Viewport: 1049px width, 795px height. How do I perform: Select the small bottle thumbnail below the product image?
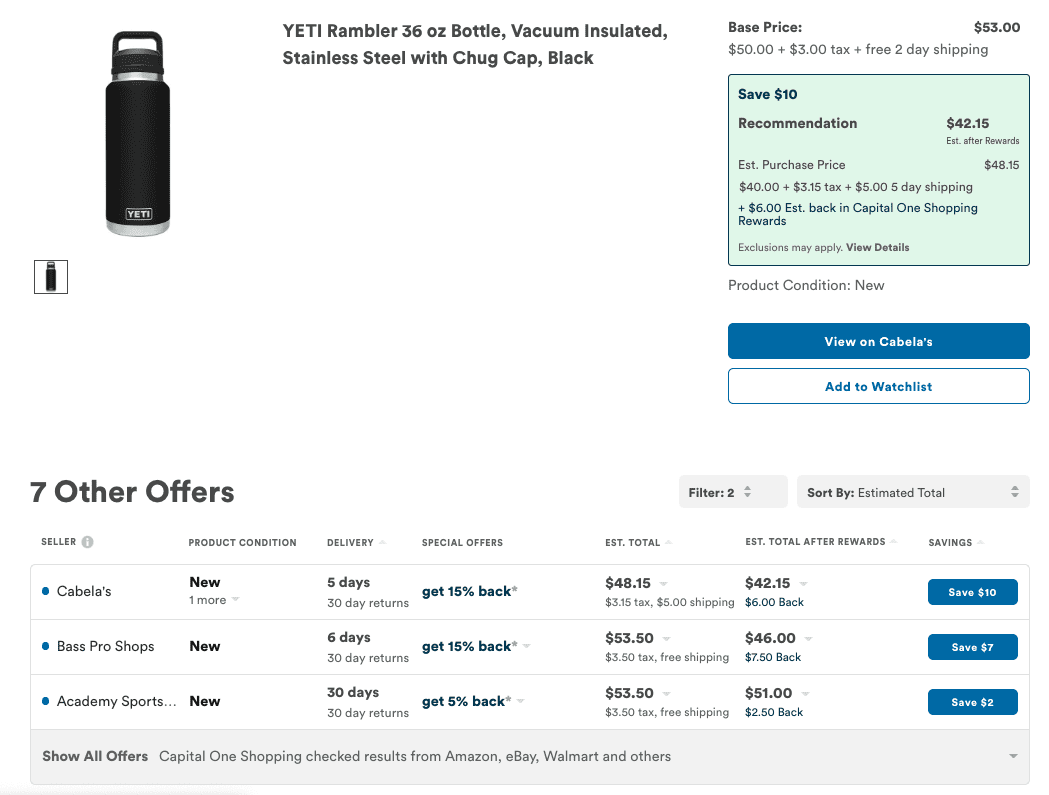pos(50,277)
